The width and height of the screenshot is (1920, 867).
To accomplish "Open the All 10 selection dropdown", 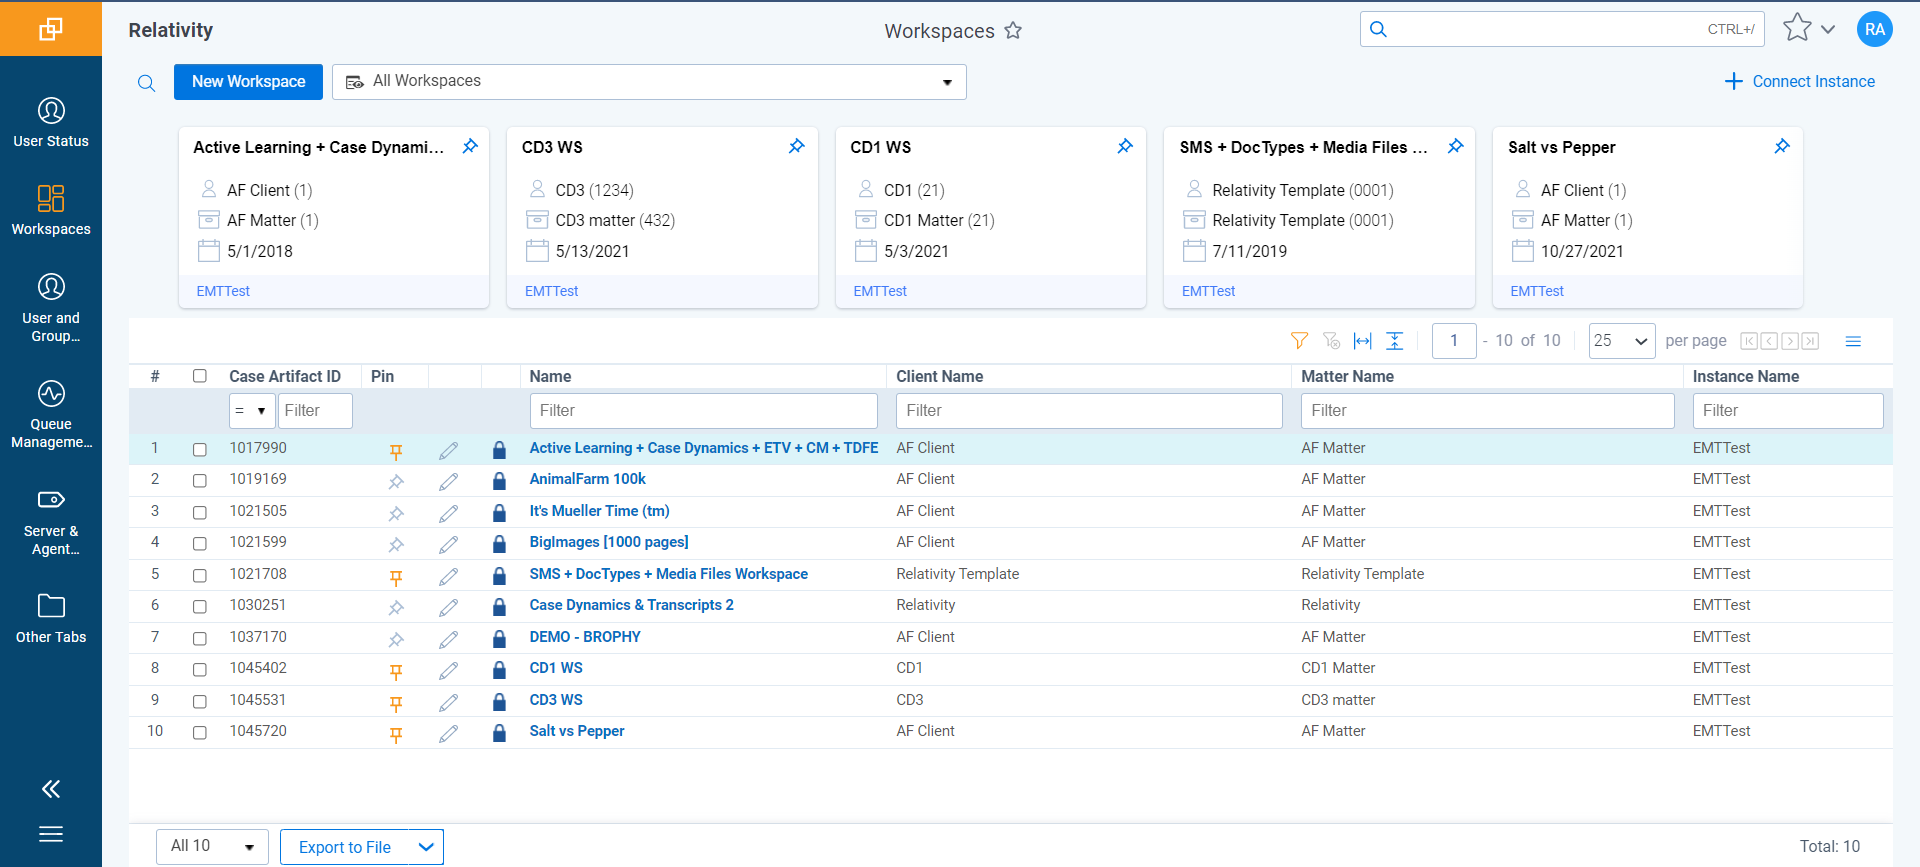I will [x=212, y=846].
